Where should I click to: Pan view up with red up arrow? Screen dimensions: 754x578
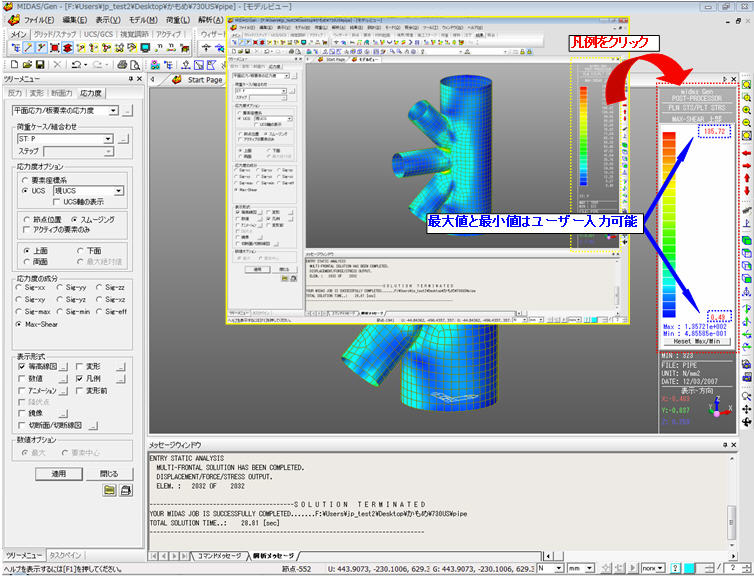[x=746, y=178]
